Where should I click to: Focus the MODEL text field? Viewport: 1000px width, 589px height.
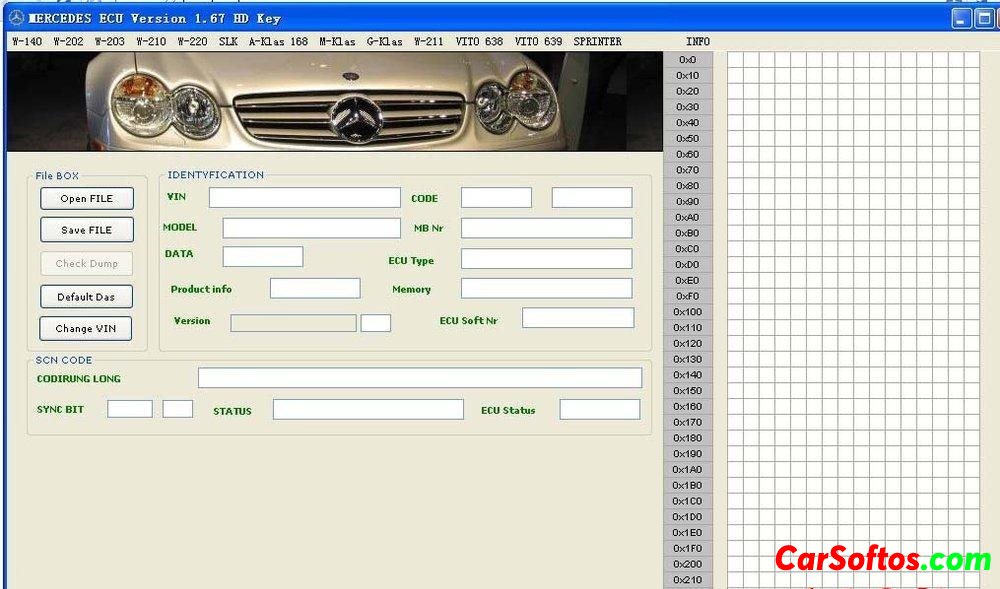point(311,228)
